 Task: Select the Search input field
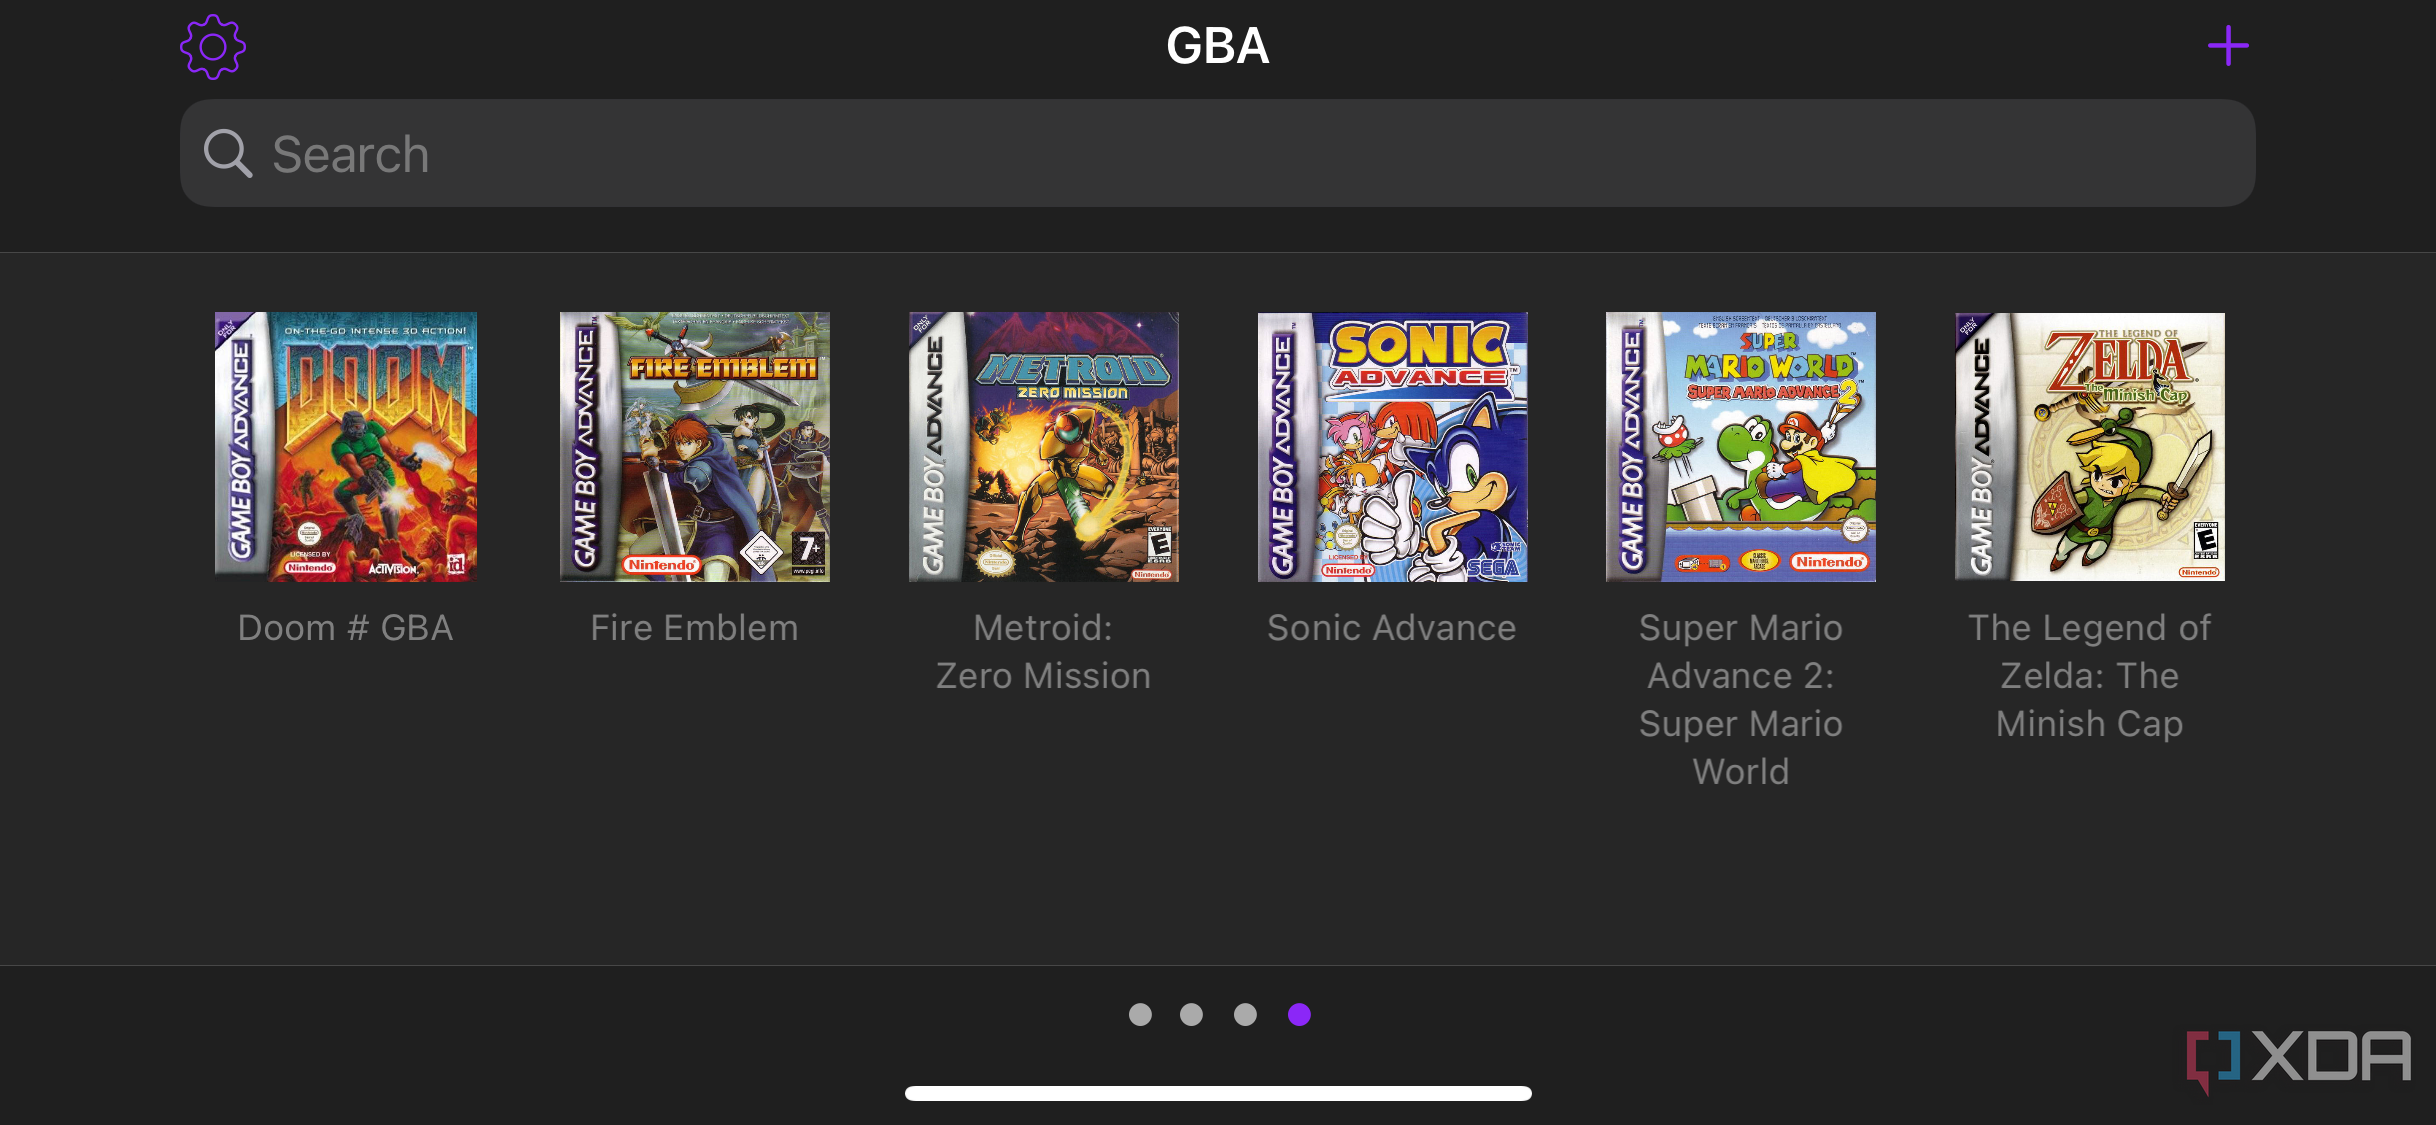pos(1218,152)
